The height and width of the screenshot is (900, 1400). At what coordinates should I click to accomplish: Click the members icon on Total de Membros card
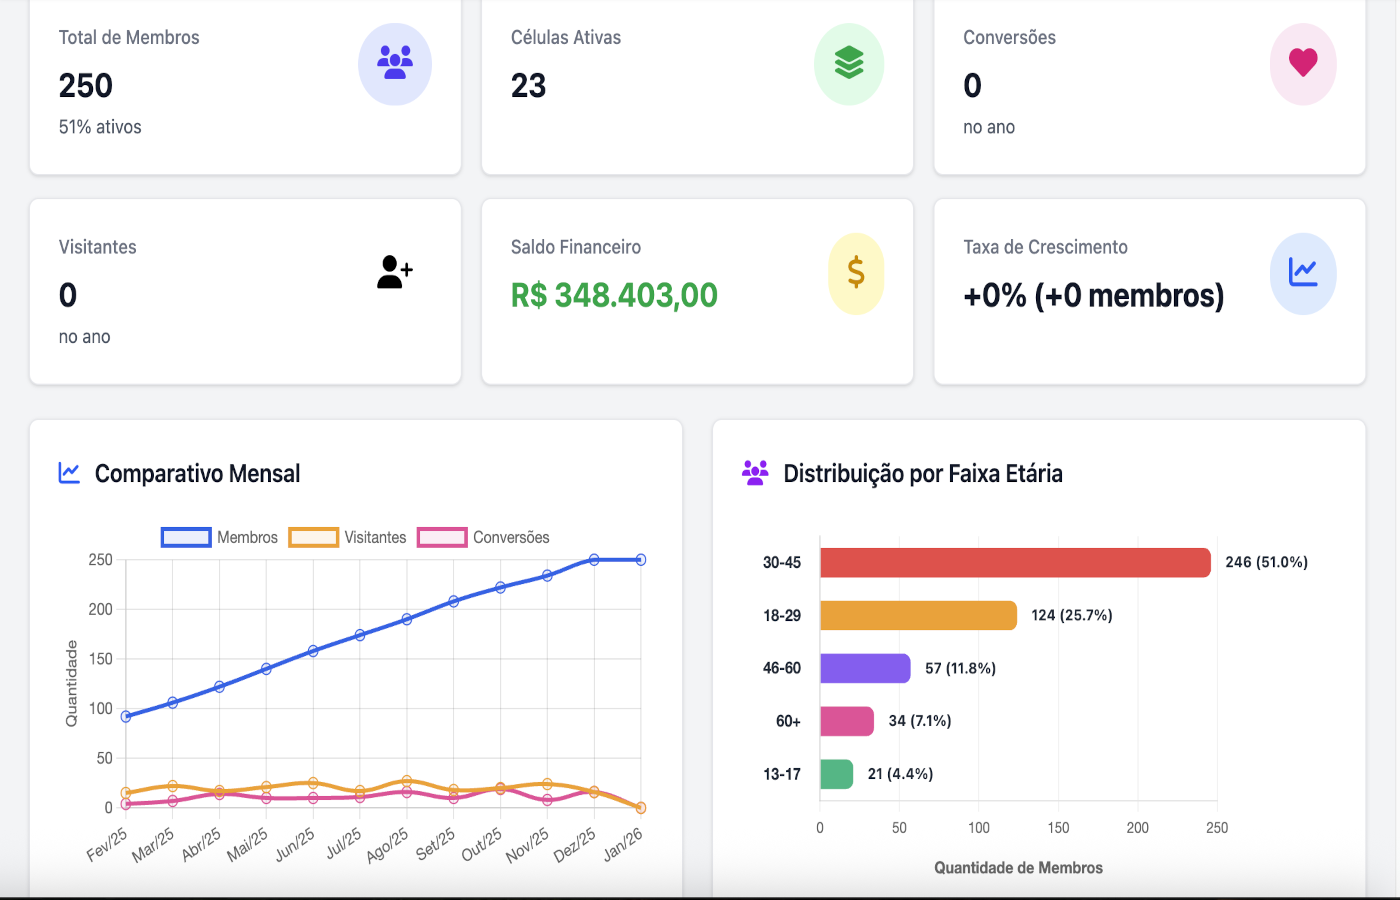pos(394,63)
